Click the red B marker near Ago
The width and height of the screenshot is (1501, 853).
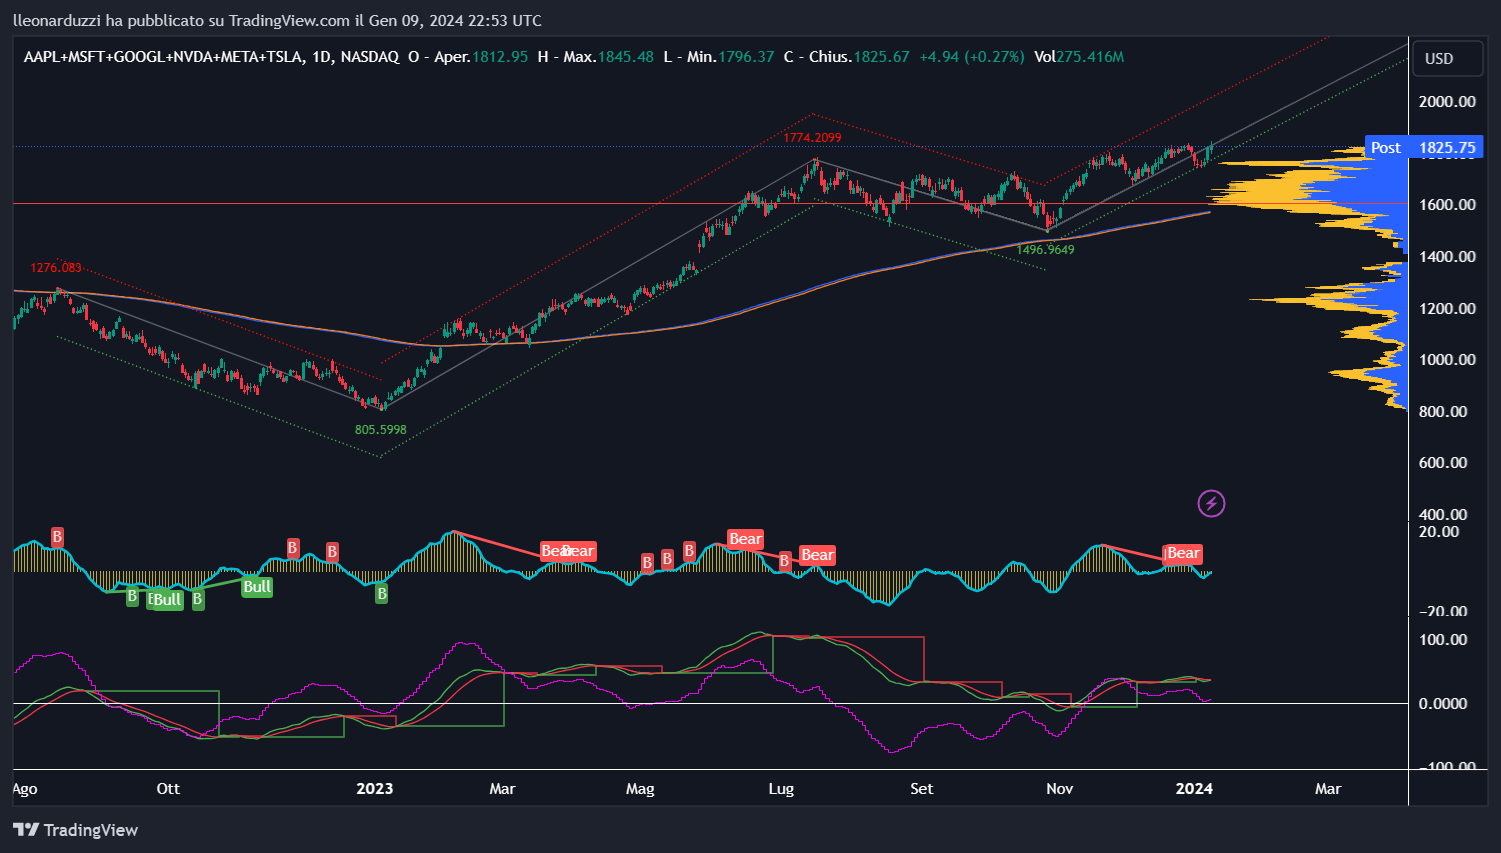[x=57, y=537]
